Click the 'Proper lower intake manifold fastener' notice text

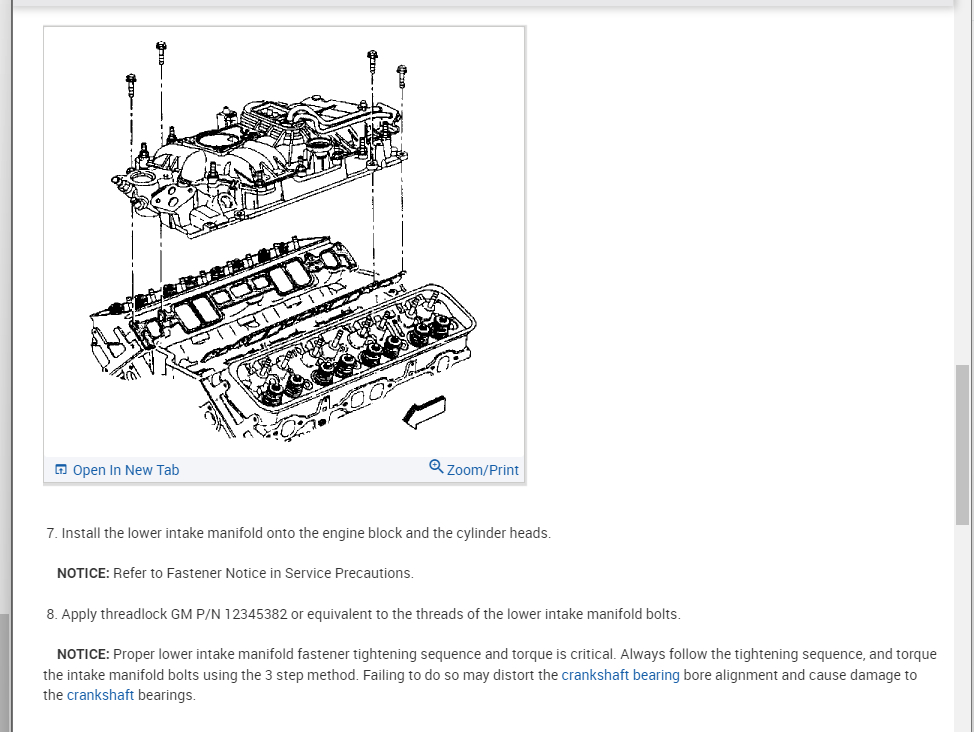489,675
